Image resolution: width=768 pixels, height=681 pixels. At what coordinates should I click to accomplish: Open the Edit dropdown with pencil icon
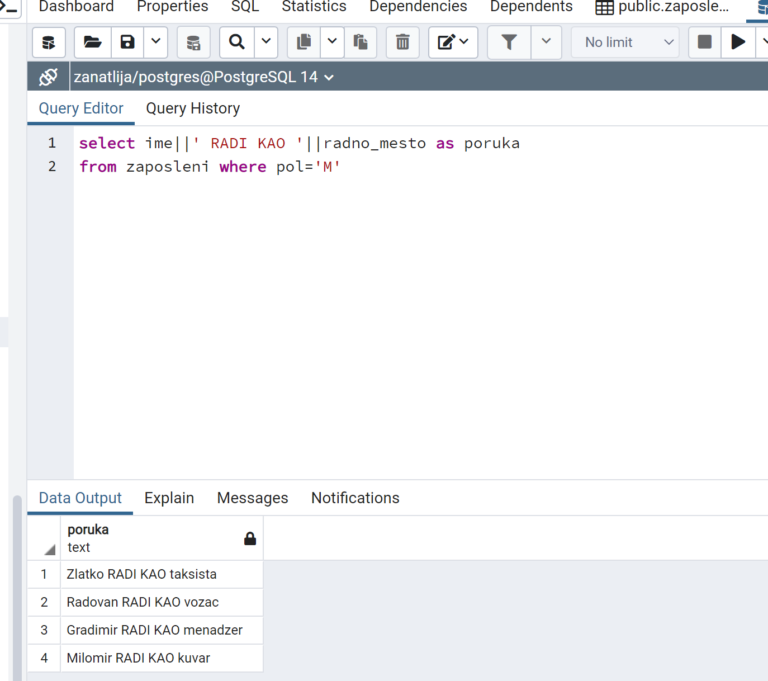[x=453, y=43]
